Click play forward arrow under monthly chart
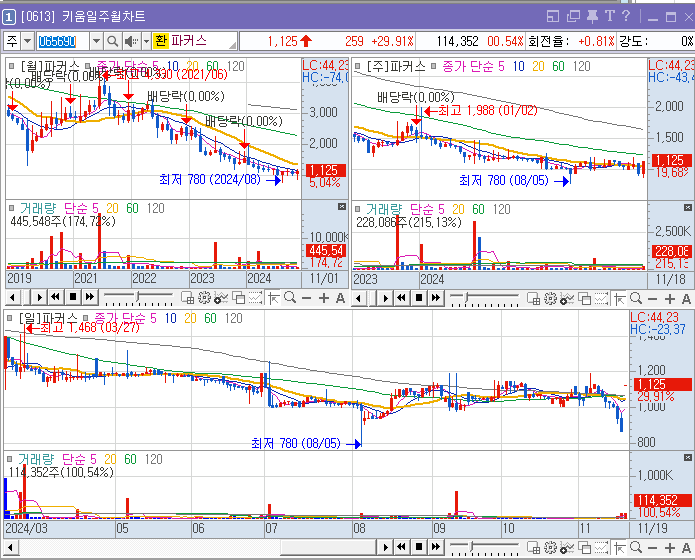 (39, 297)
